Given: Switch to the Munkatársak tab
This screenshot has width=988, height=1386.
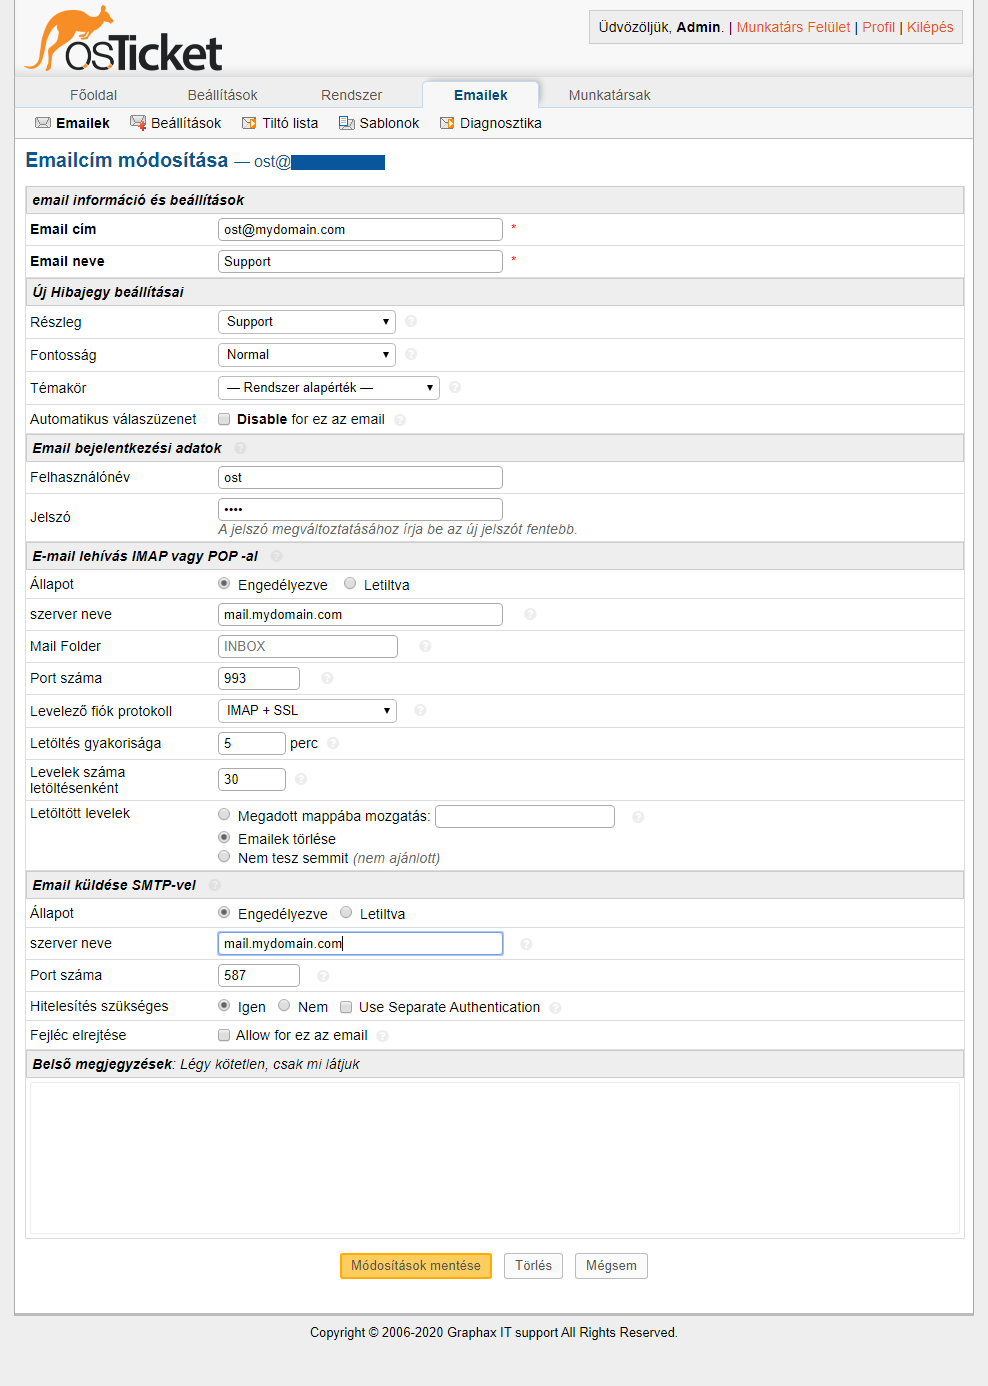Looking at the screenshot, I should tap(609, 95).
